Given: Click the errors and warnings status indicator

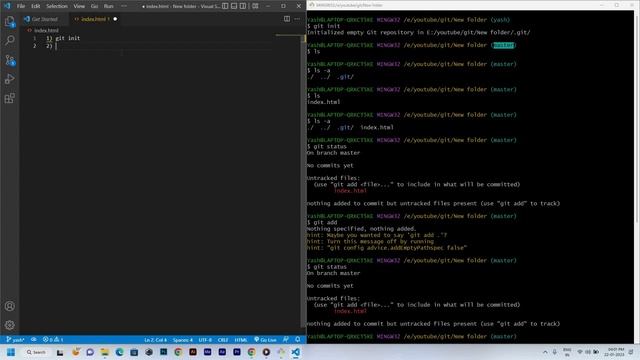Looking at the screenshot, I should tap(53, 340).
